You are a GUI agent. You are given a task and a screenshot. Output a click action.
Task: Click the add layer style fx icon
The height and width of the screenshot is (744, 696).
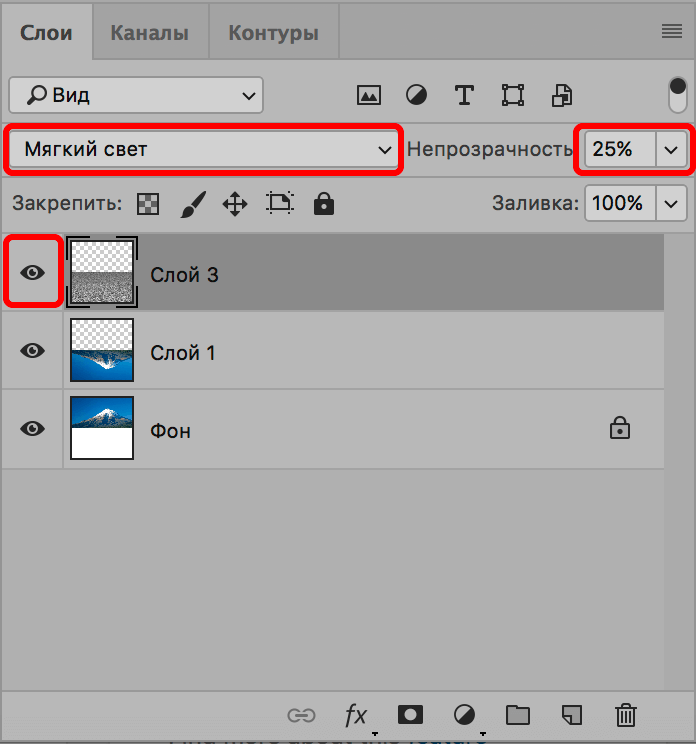pos(356,715)
